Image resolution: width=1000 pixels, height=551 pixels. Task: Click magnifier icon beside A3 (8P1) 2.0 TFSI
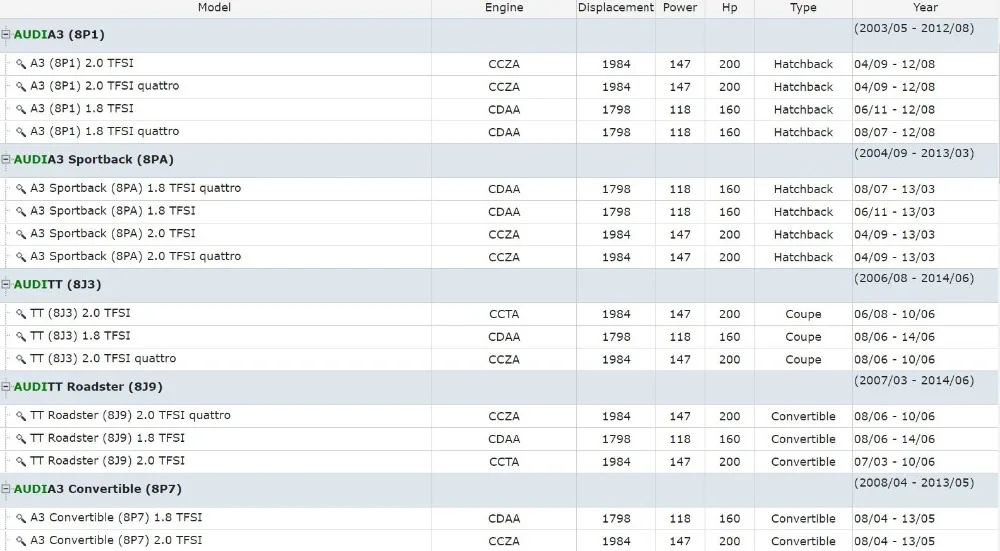(21, 64)
